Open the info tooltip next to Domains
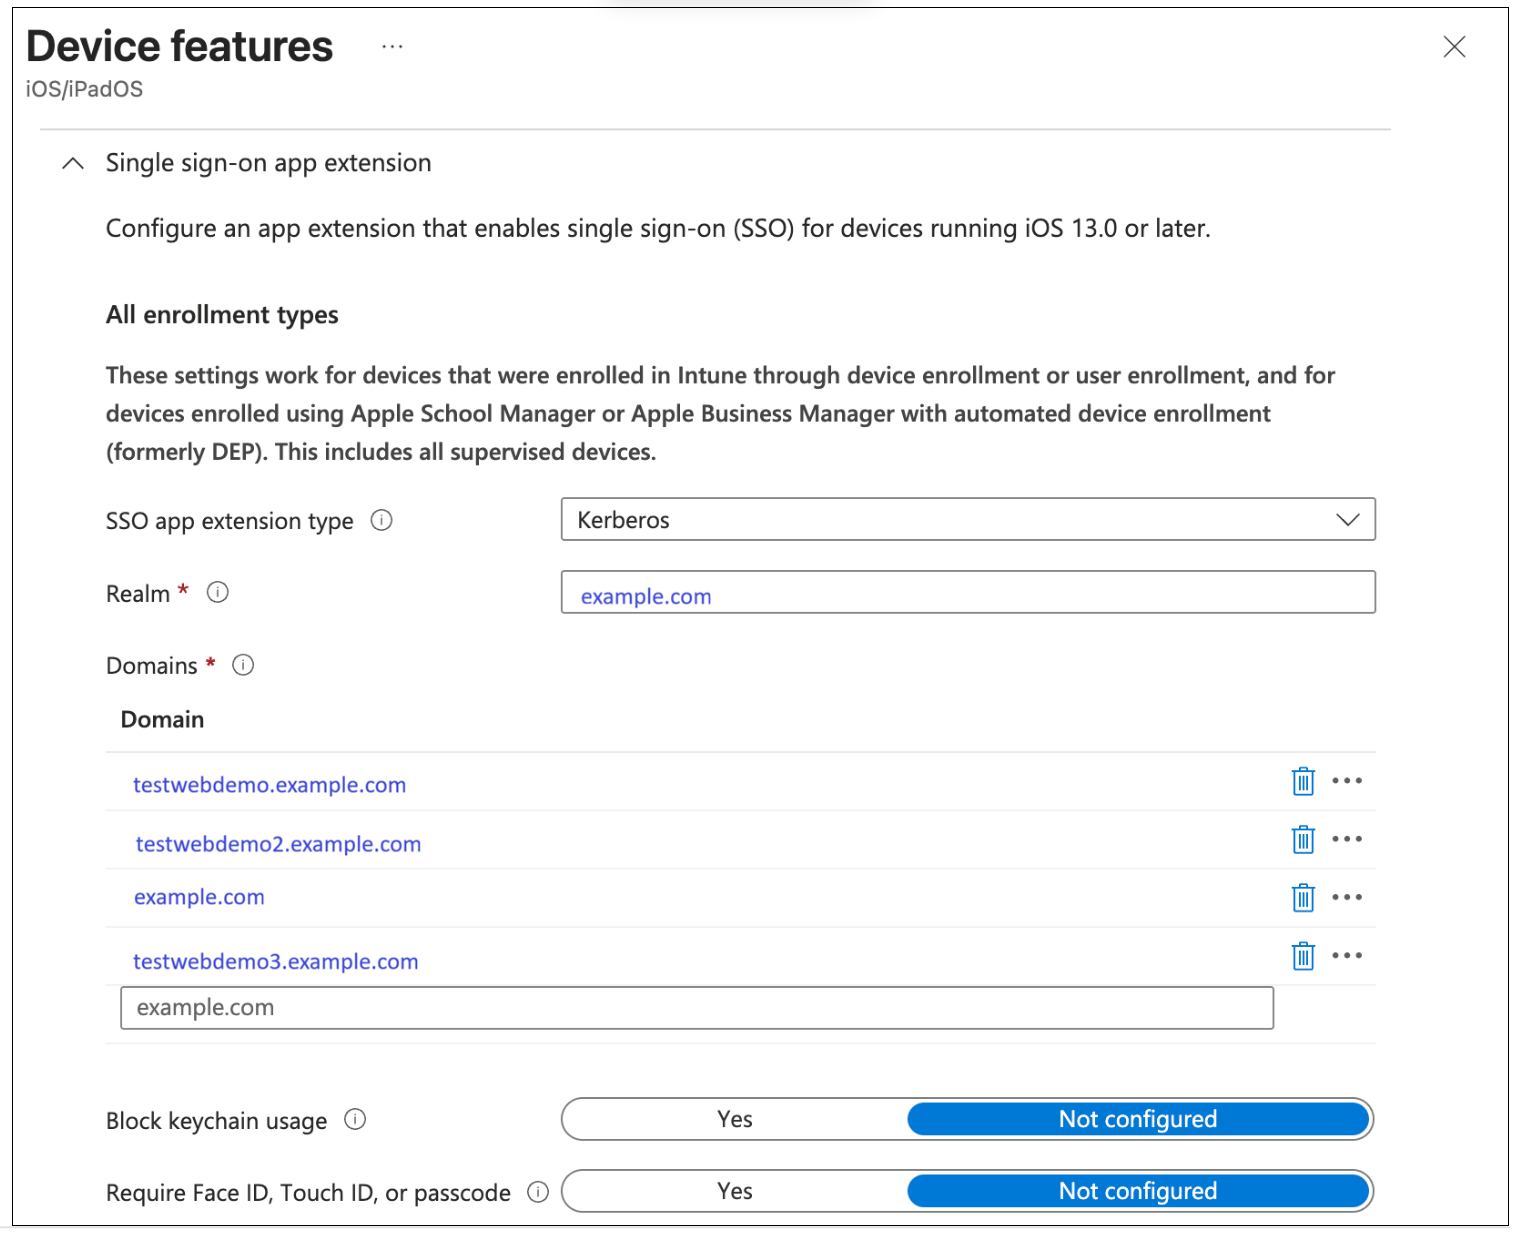This screenshot has width=1515, height=1243. pyautogui.click(x=242, y=664)
